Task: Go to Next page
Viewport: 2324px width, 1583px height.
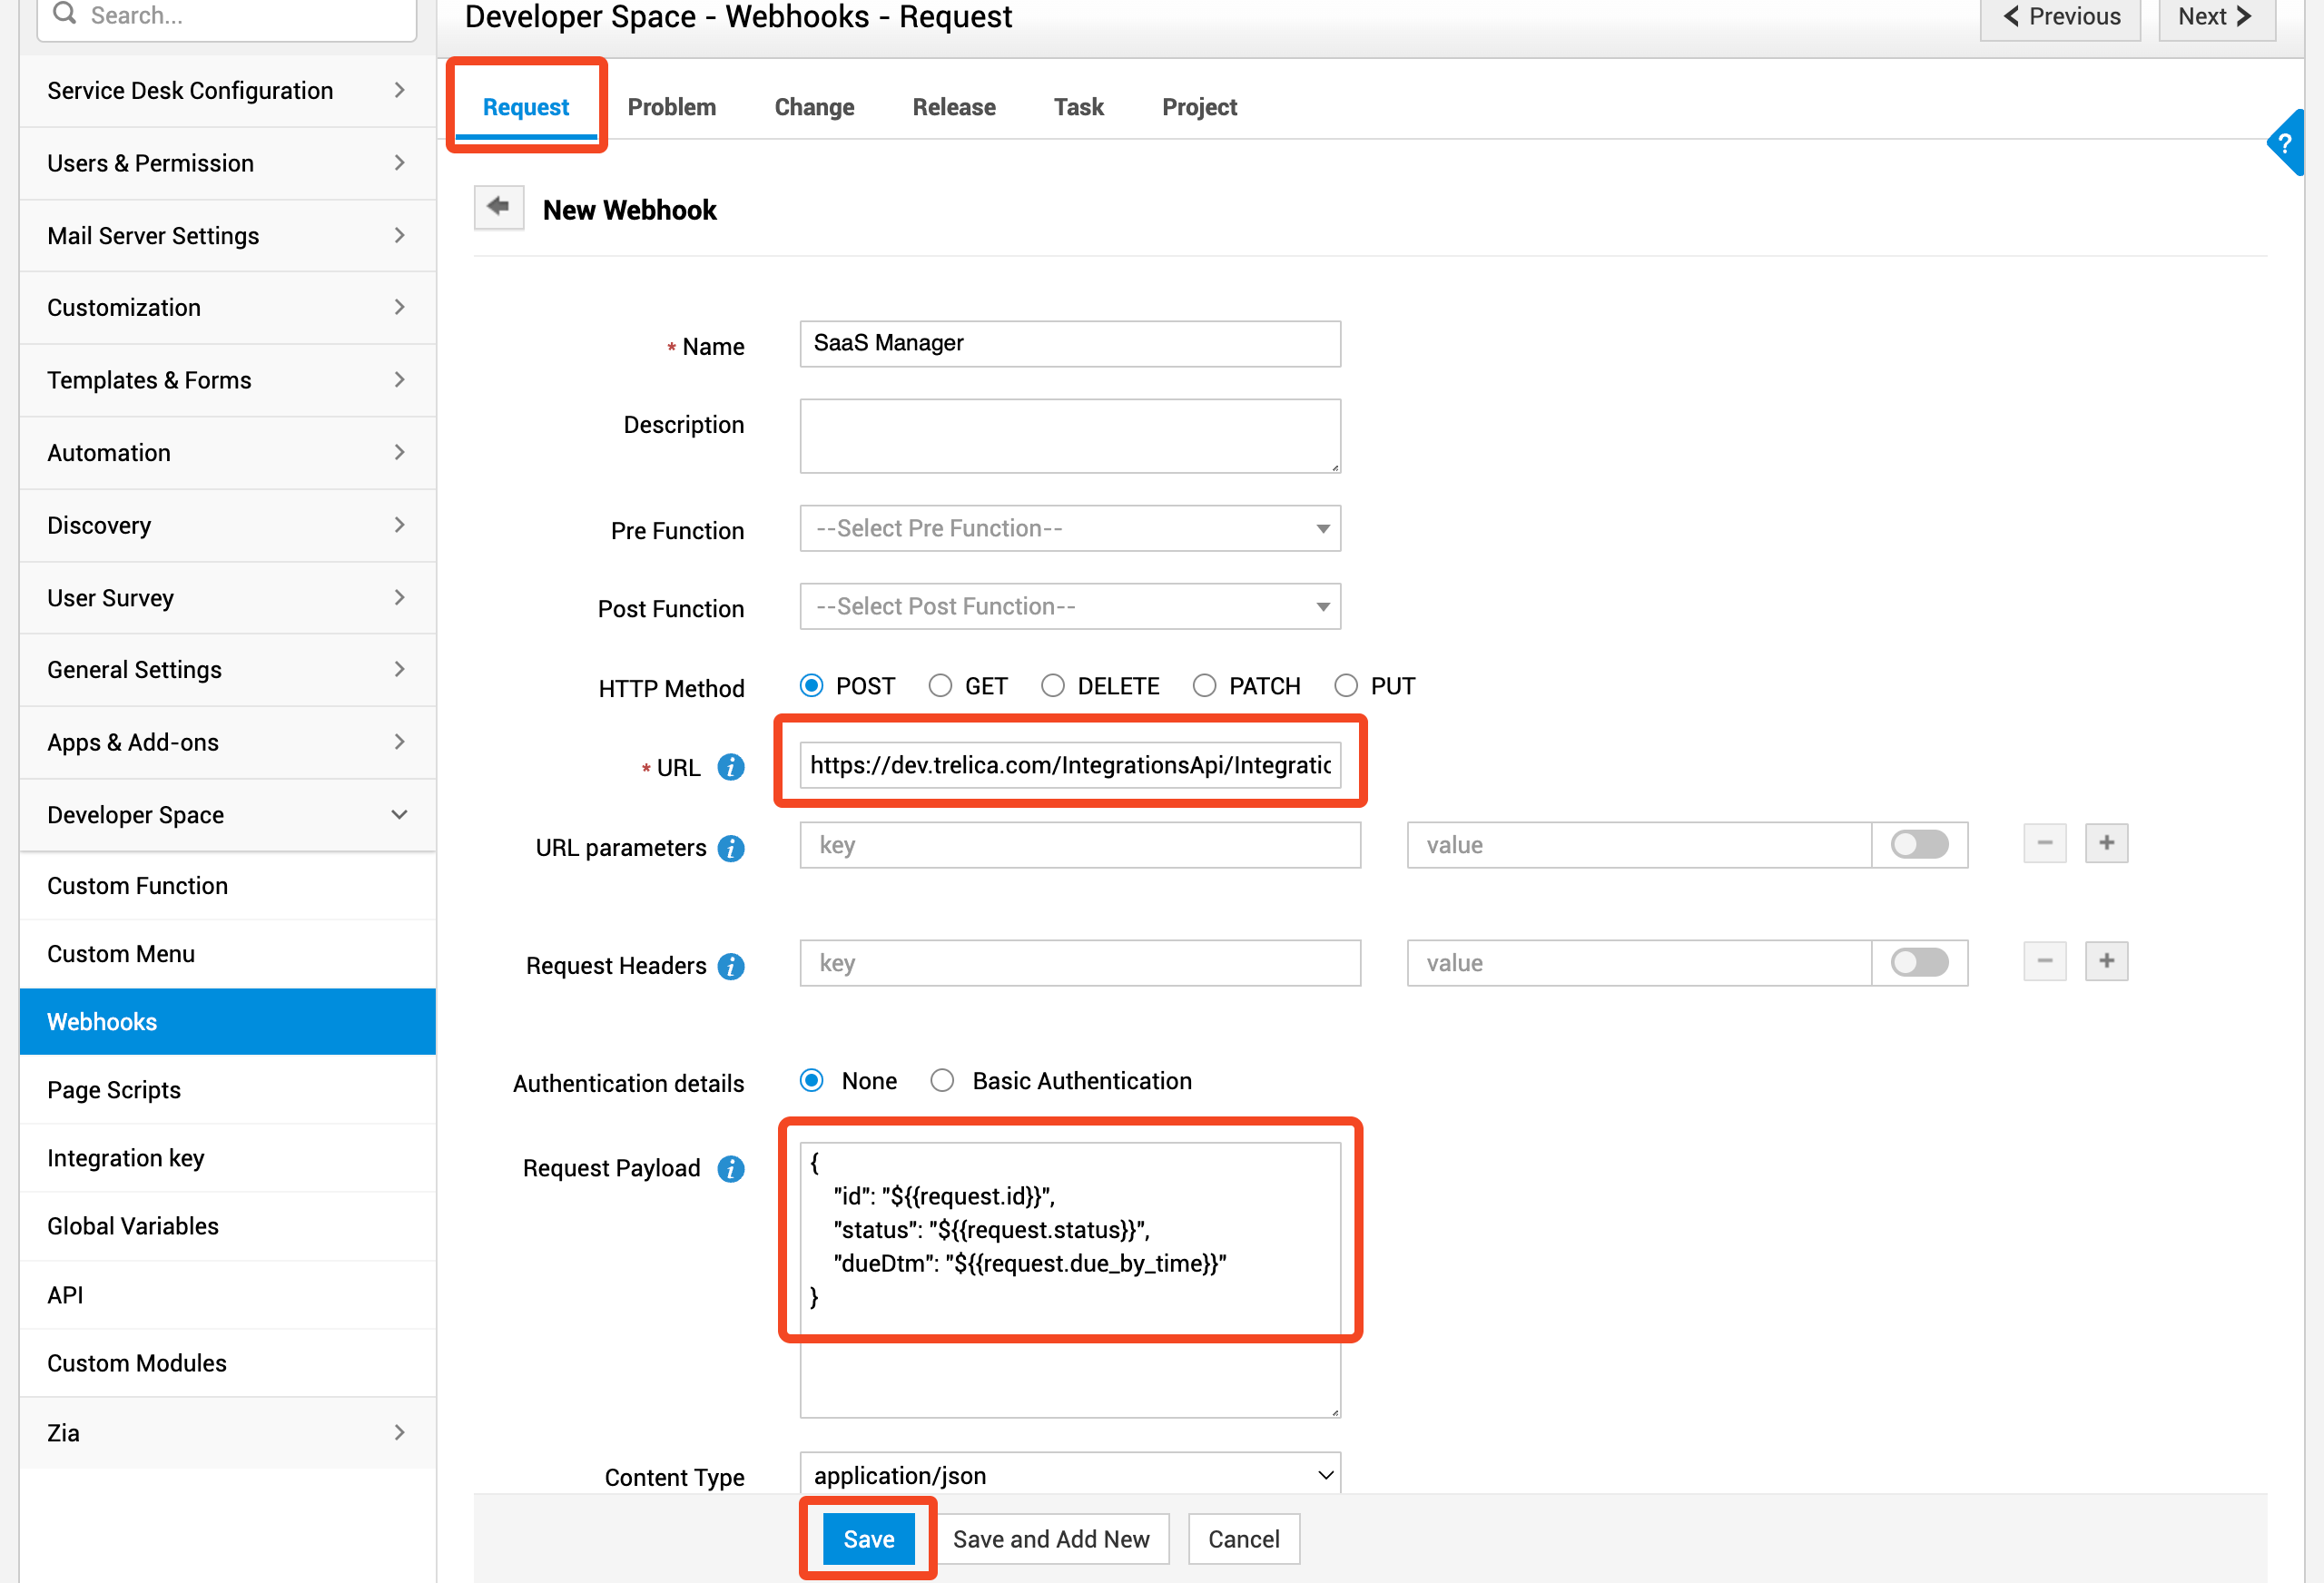Action: point(2216,17)
